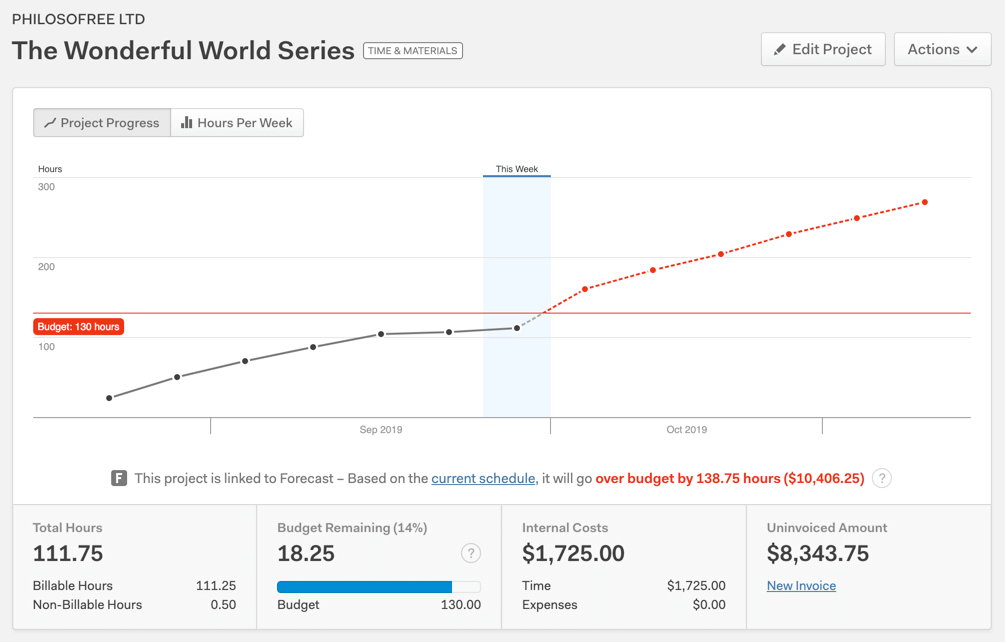Click the help icon in Budget Remaining

471,553
